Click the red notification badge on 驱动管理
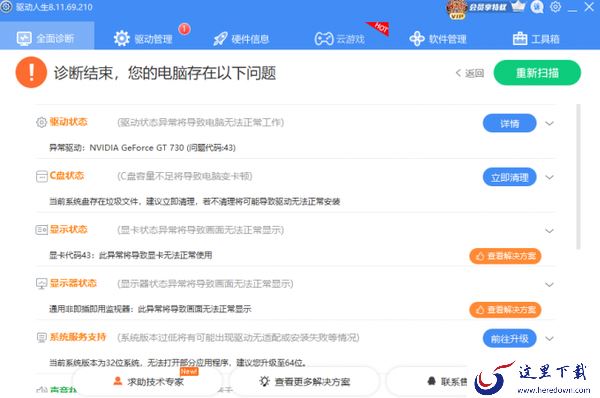Screen dimensions: 600x398 [184, 29]
